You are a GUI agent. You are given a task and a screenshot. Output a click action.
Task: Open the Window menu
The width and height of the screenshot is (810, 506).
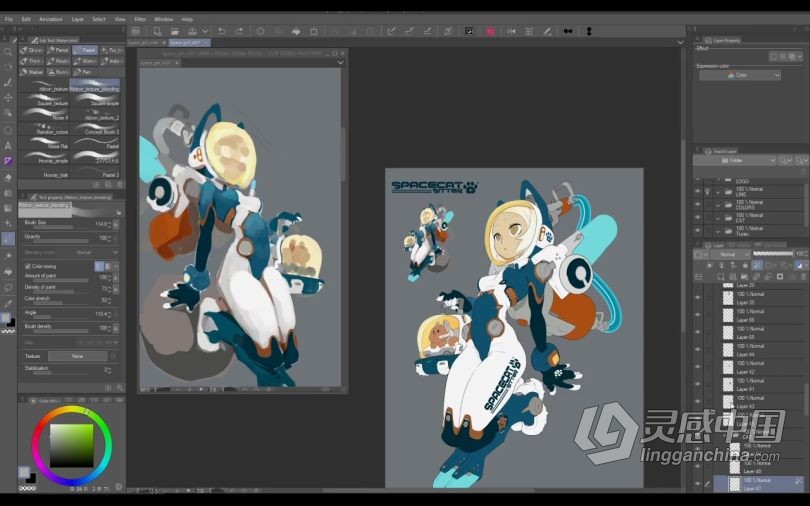pos(164,19)
